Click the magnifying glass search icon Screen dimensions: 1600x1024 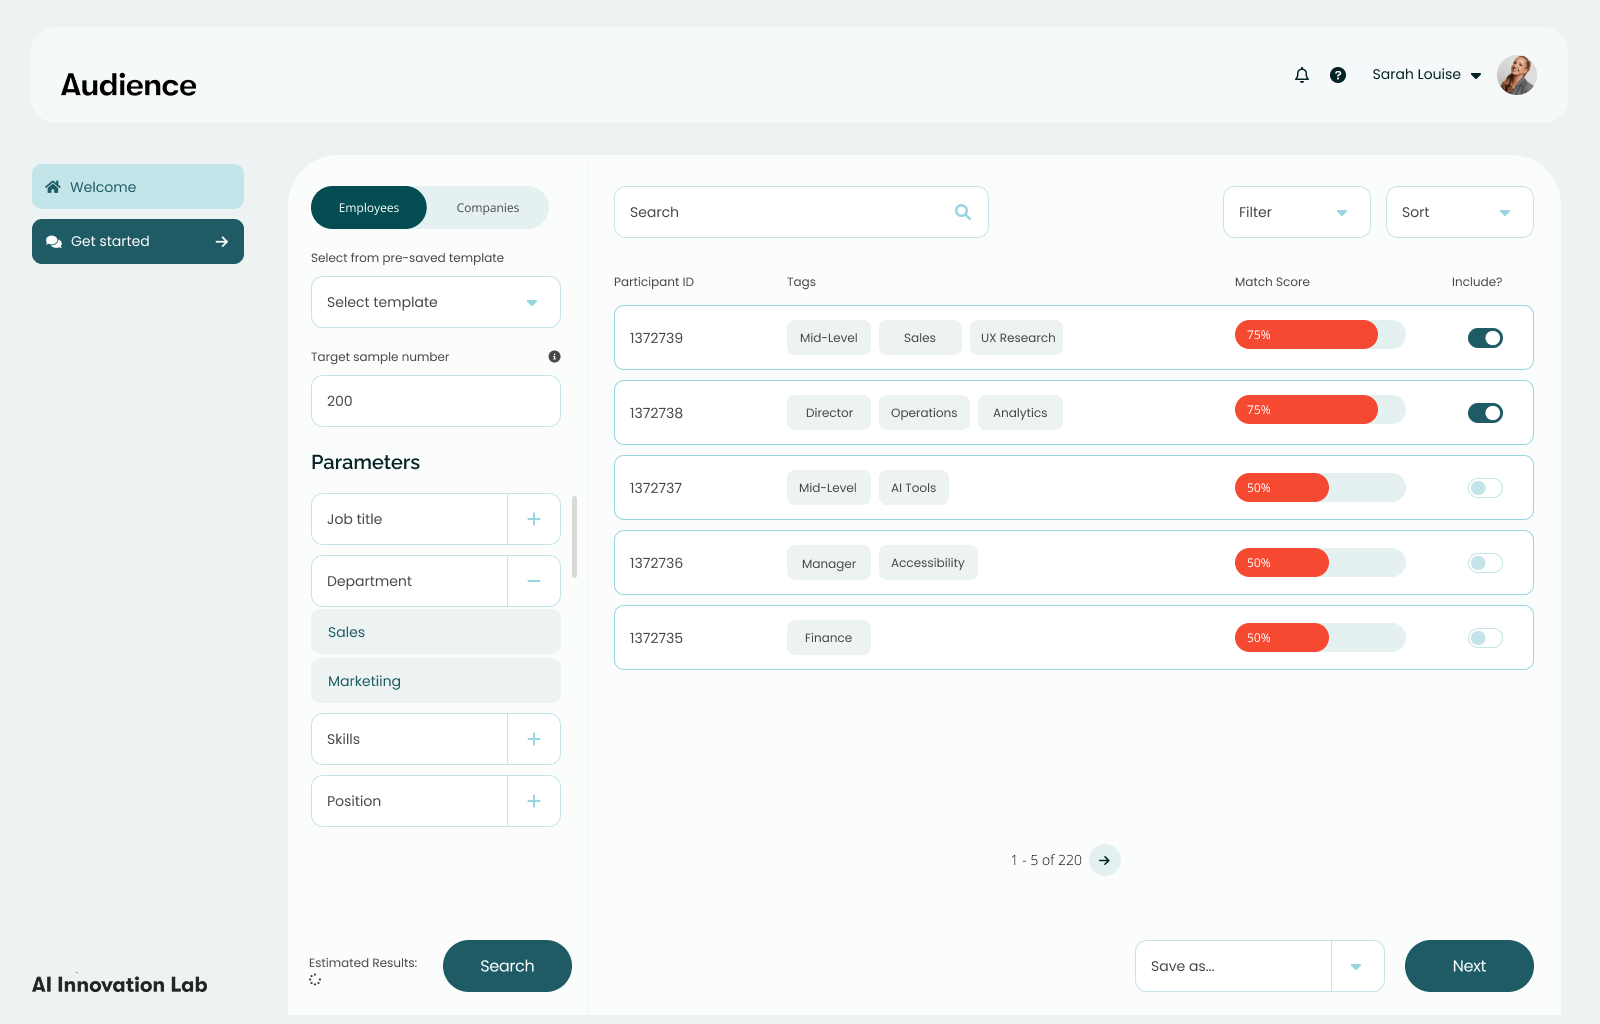pos(962,212)
